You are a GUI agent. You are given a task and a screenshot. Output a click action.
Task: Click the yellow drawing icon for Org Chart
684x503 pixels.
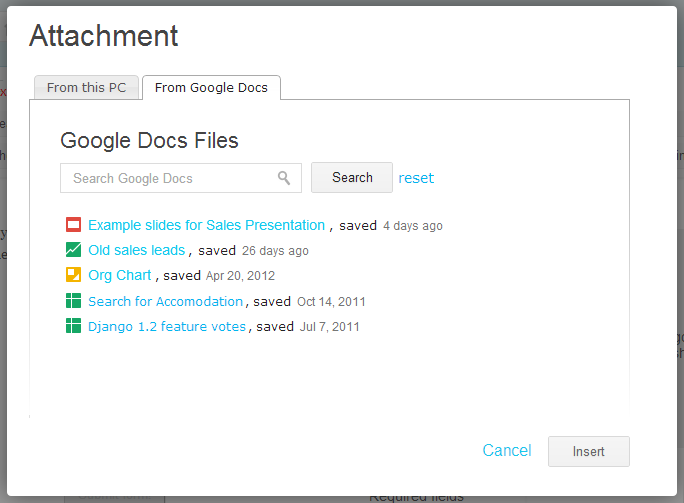coord(73,275)
